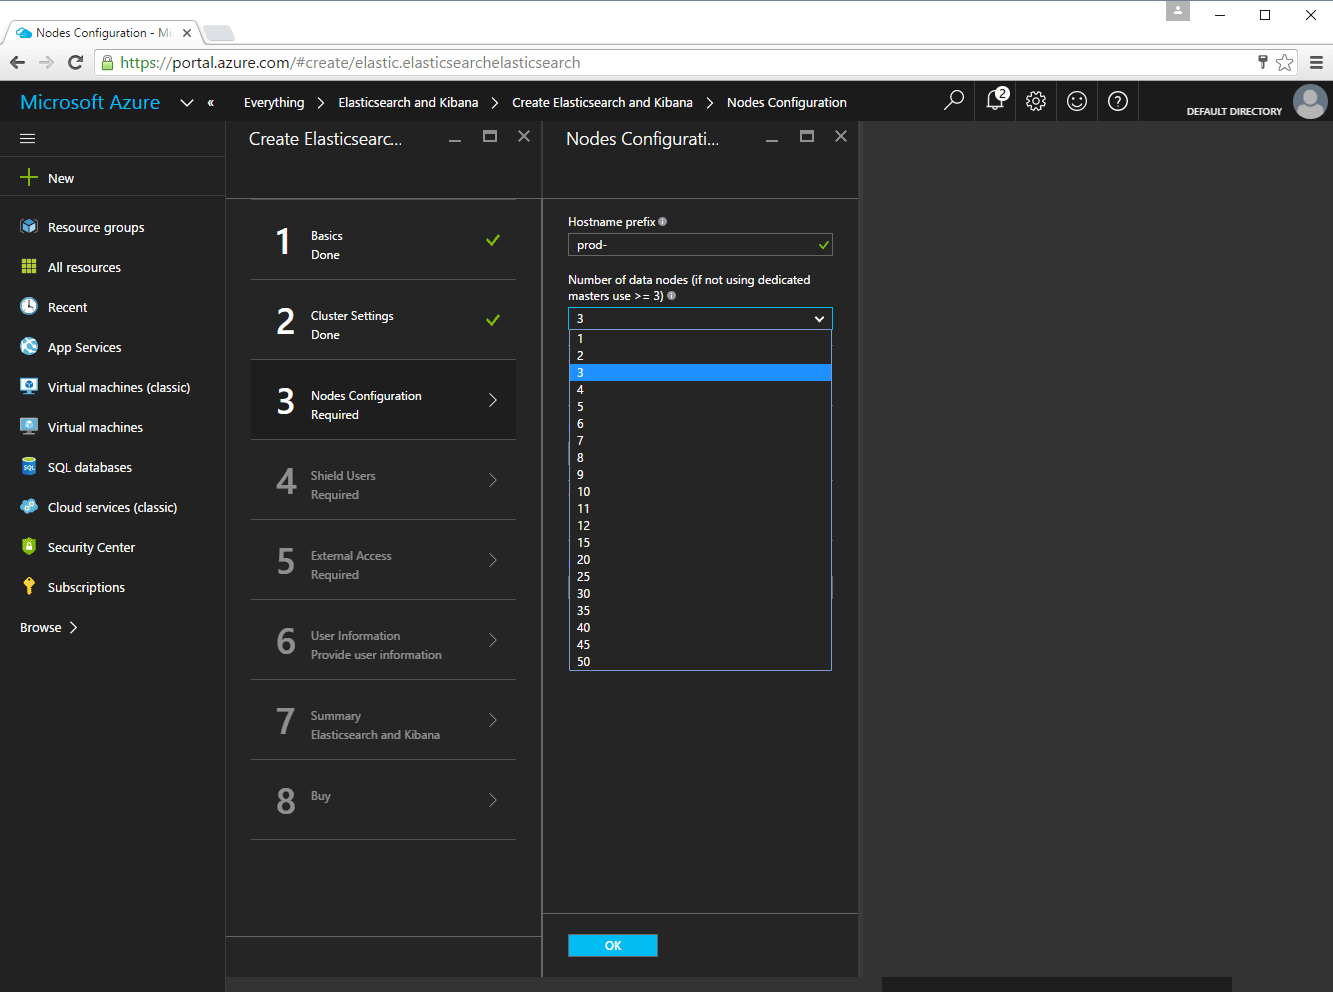
Task: Click DEFAULT DIRECTORY label
Action: [x=1234, y=111]
